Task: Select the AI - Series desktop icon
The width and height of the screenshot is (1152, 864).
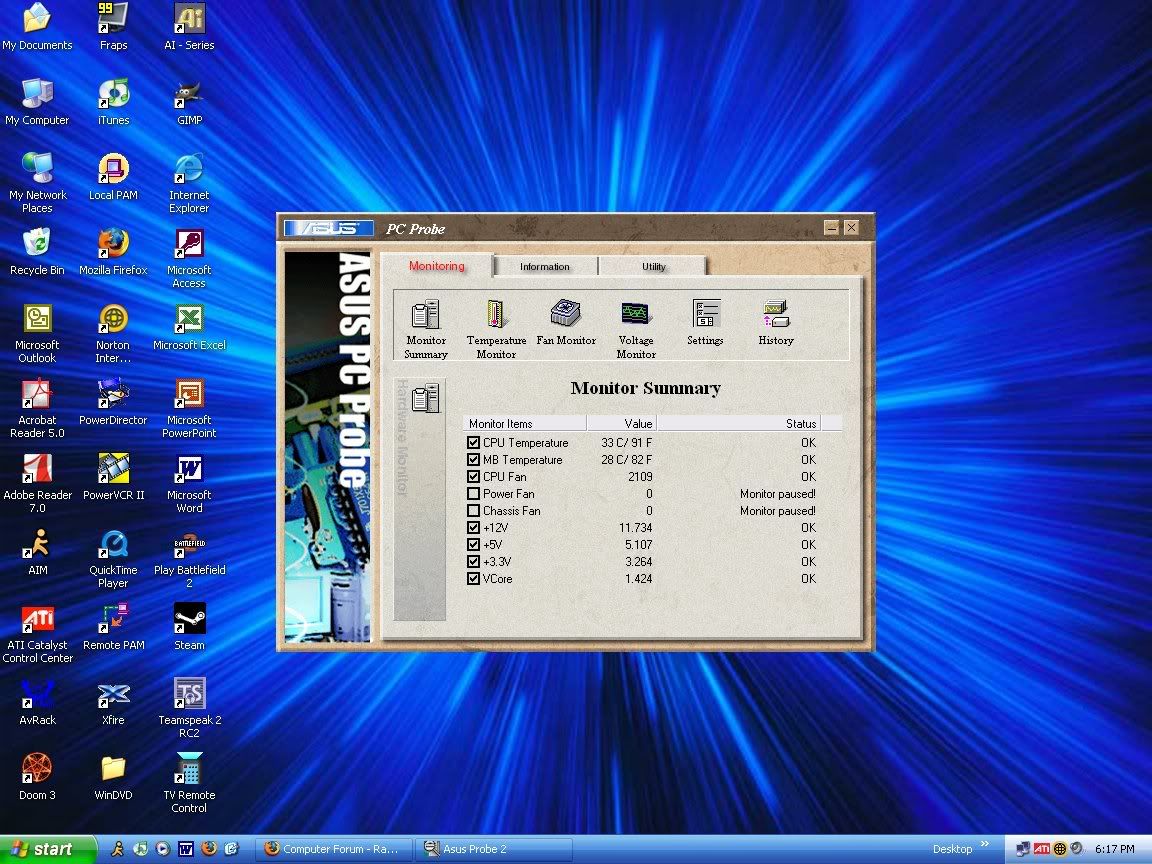Action: [189, 26]
